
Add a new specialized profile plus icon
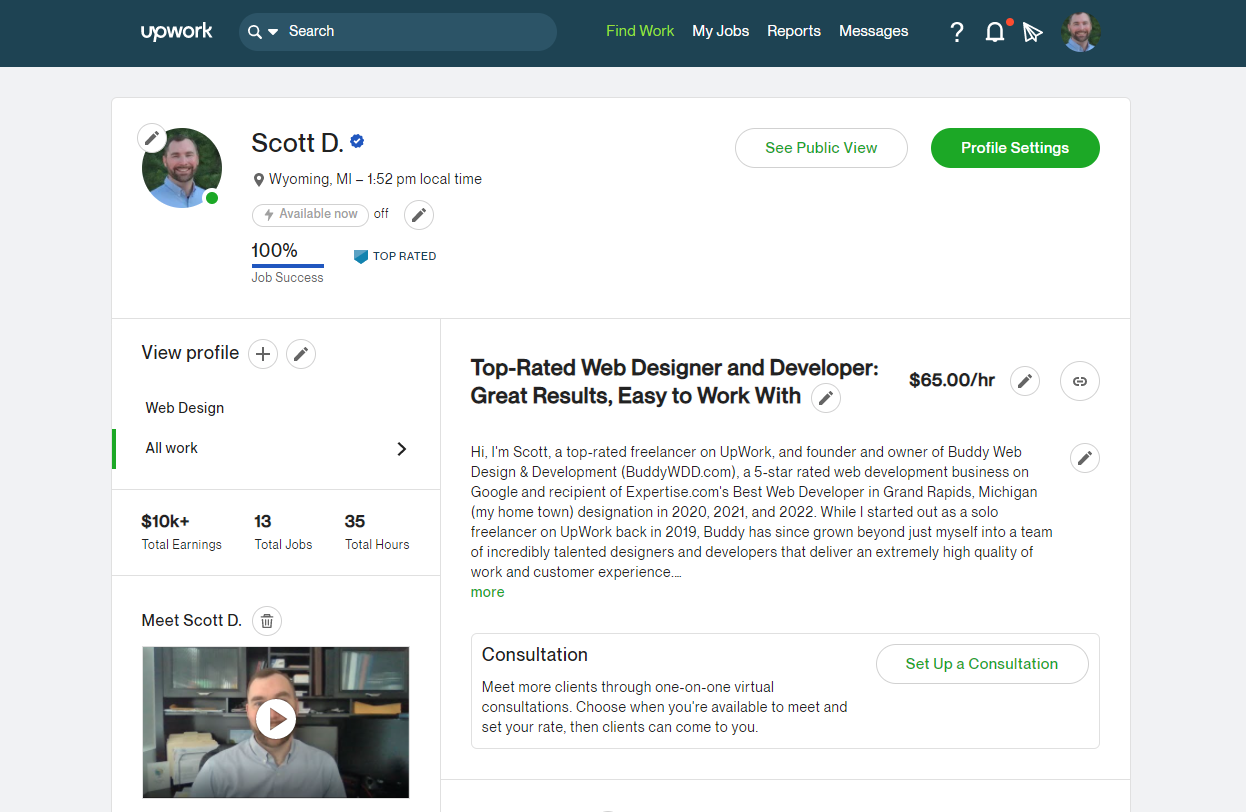click(x=263, y=353)
